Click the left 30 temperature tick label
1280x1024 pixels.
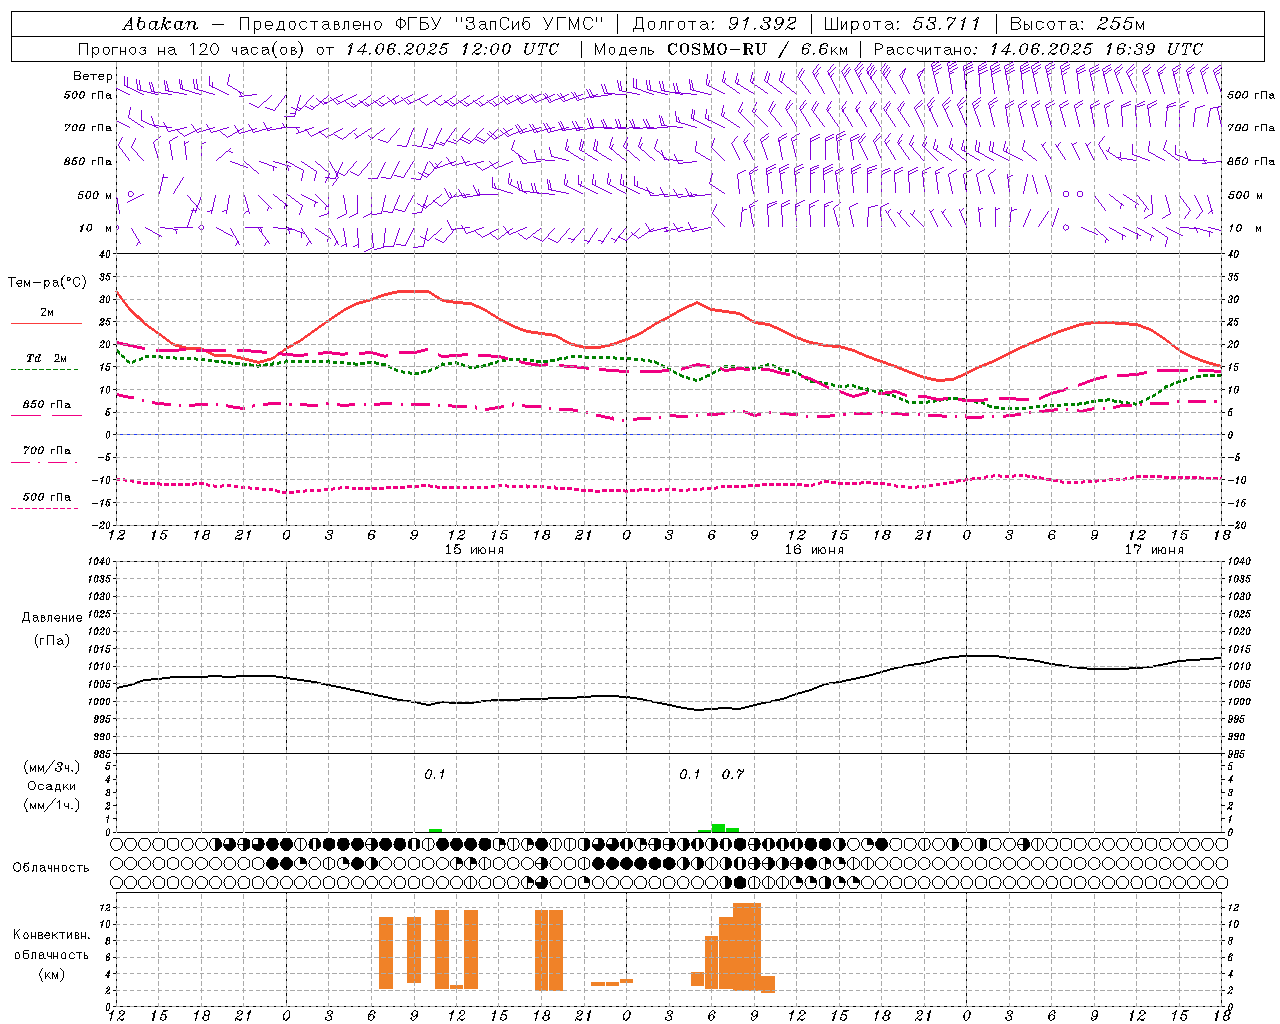[104, 299]
